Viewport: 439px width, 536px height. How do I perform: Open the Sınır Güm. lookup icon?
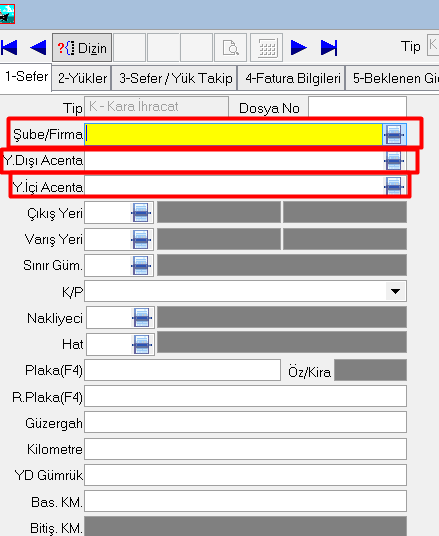[141, 265]
